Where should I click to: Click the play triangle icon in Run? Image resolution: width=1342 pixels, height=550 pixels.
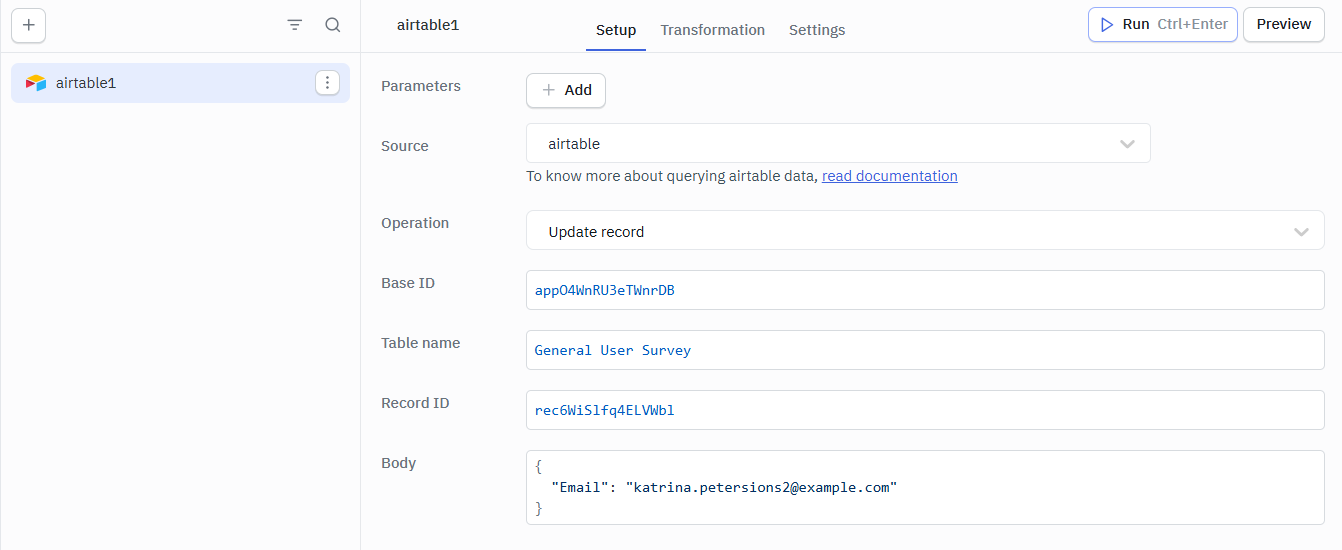1107,25
